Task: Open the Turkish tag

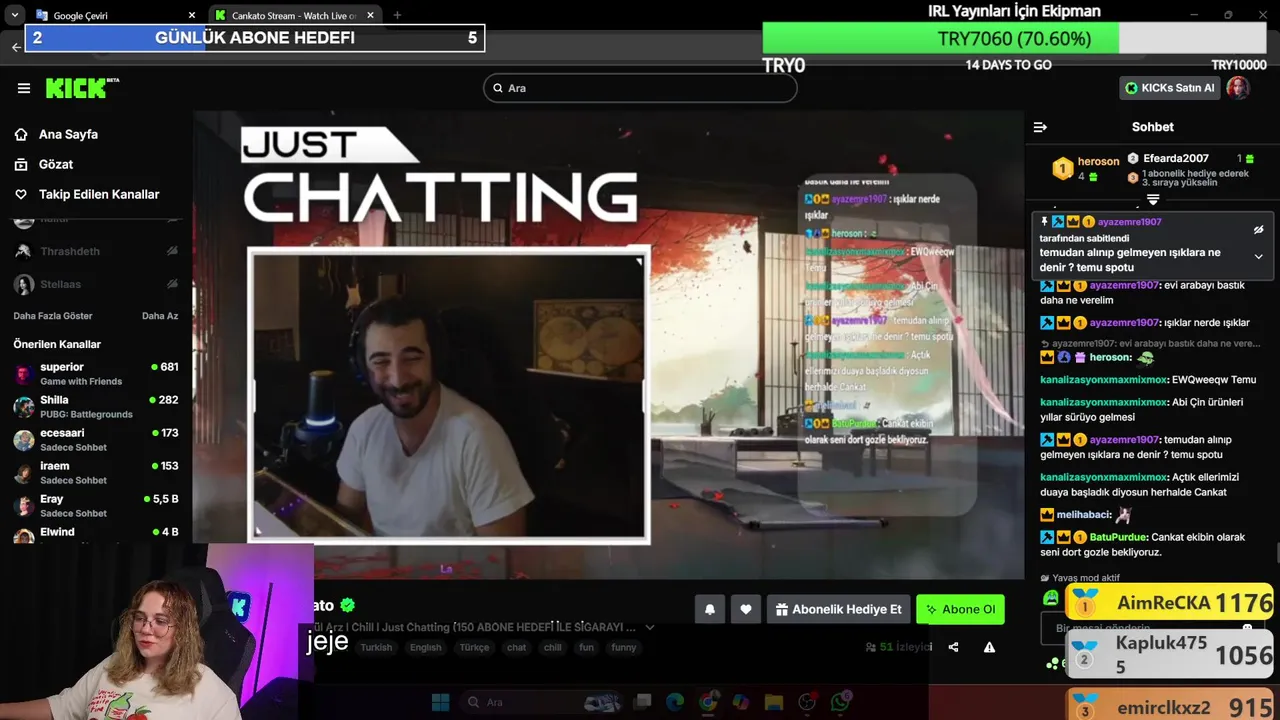Action: (376, 647)
